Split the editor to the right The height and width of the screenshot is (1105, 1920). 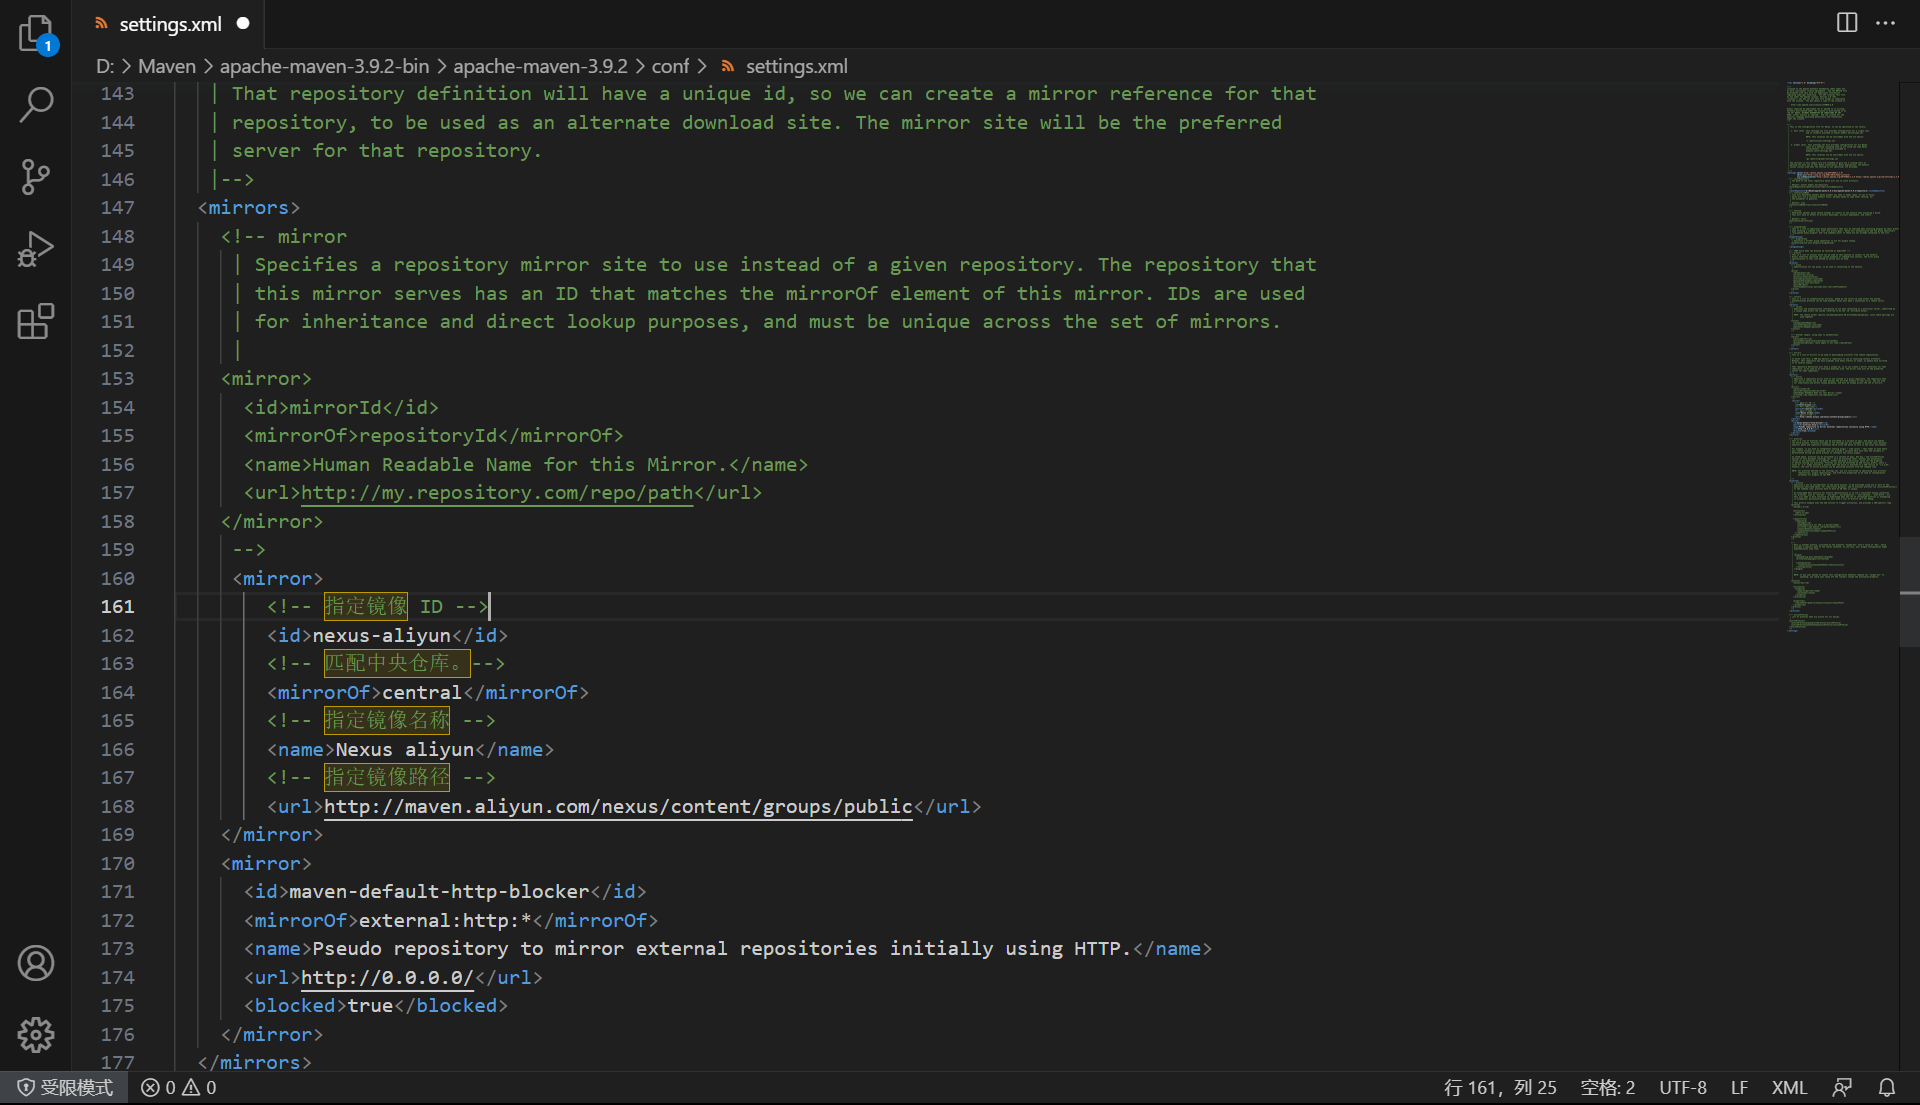[x=1847, y=23]
